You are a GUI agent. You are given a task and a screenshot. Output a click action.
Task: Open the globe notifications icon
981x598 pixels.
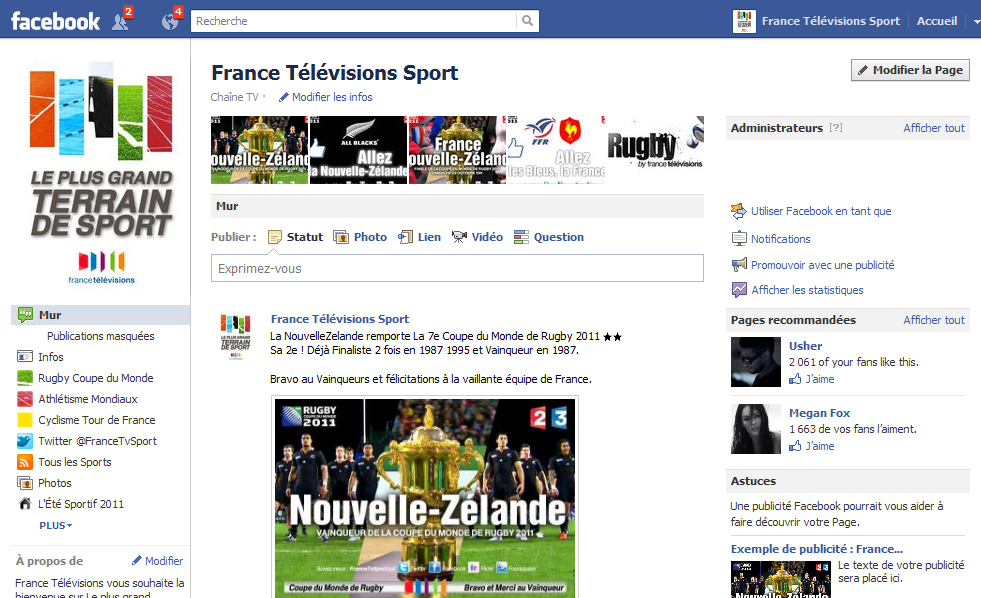[x=170, y=22]
